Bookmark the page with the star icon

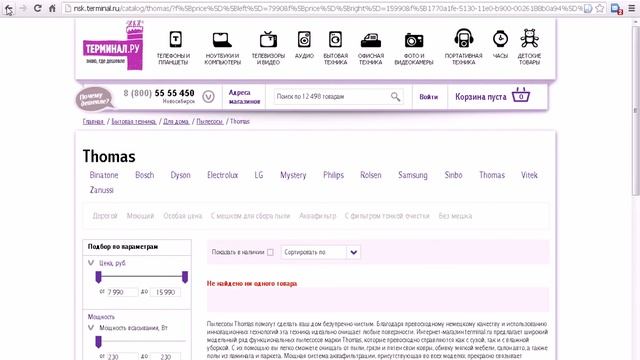600,8
